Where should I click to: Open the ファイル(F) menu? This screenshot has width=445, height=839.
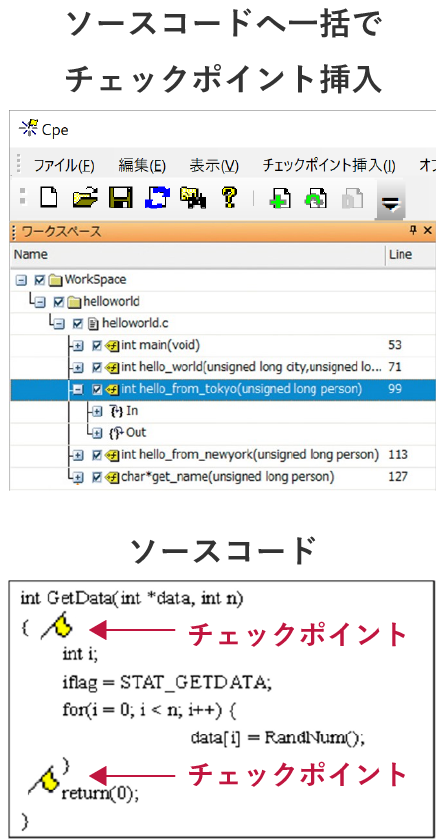pyautogui.click(x=64, y=166)
